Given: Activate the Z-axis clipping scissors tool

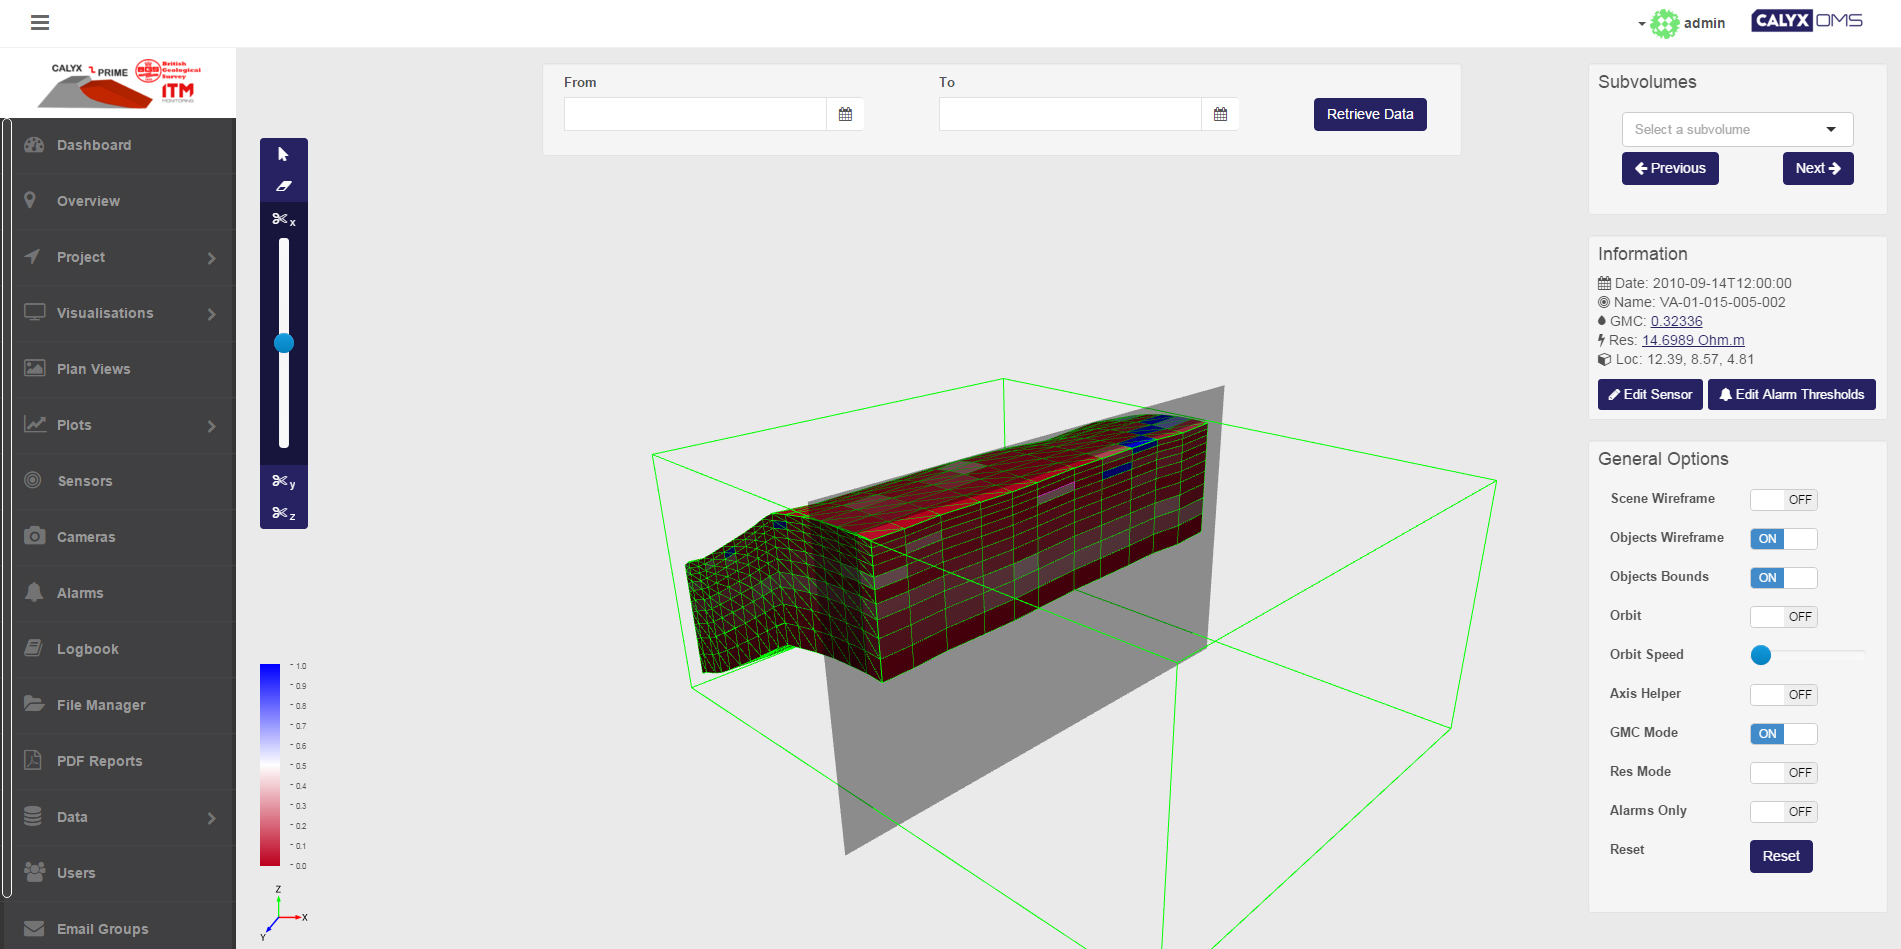Looking at the screenshot, I should (x=283, y=513).
